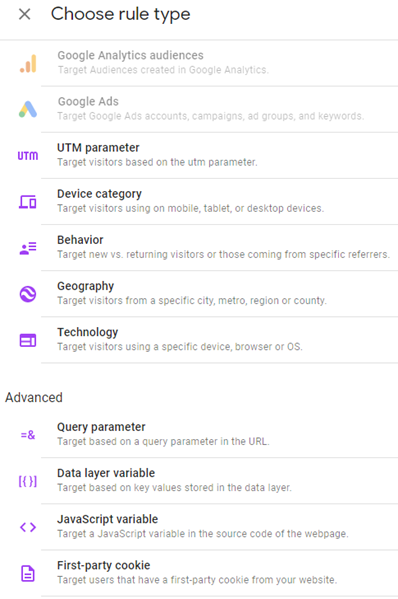This screenshot has height=599, width=398.
Task: Click the Device category devices icon
Action: click(28, 202)
